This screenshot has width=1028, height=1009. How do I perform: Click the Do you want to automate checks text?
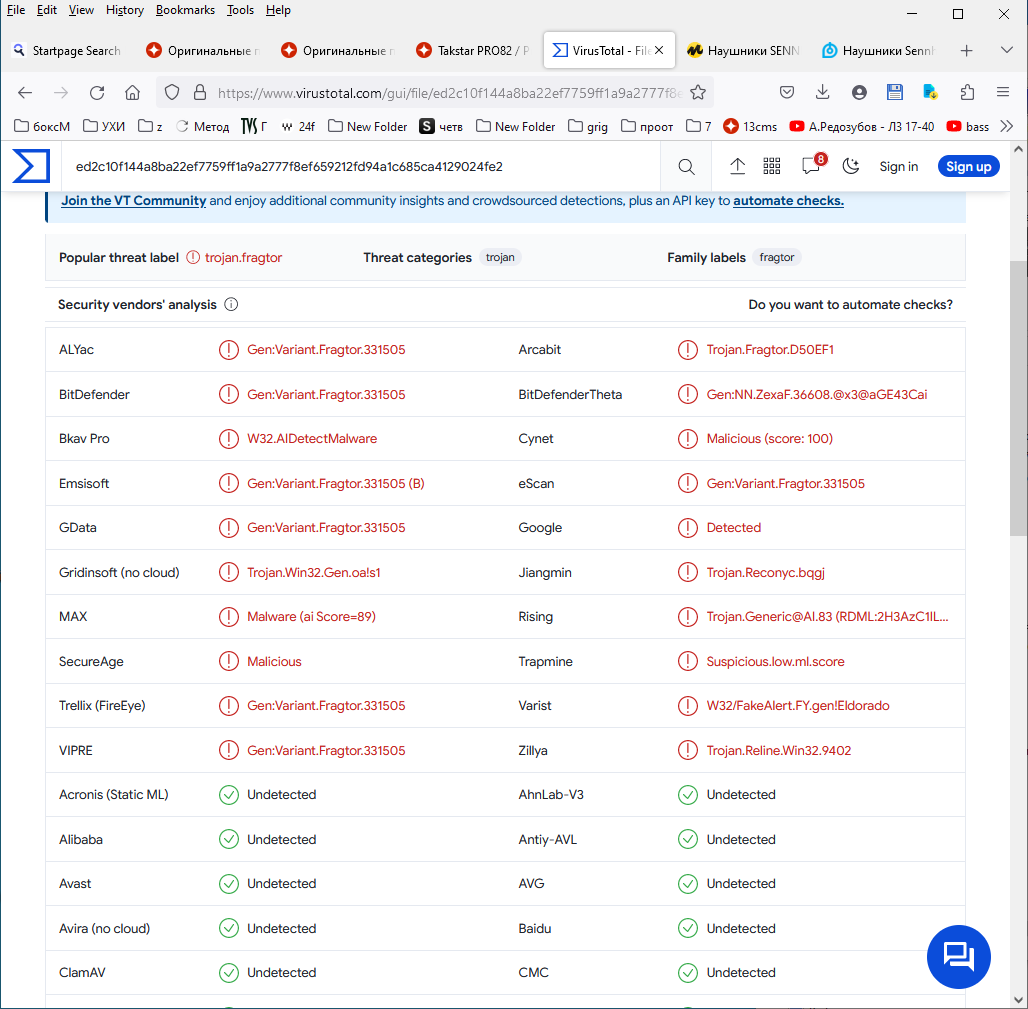[850, 304]
